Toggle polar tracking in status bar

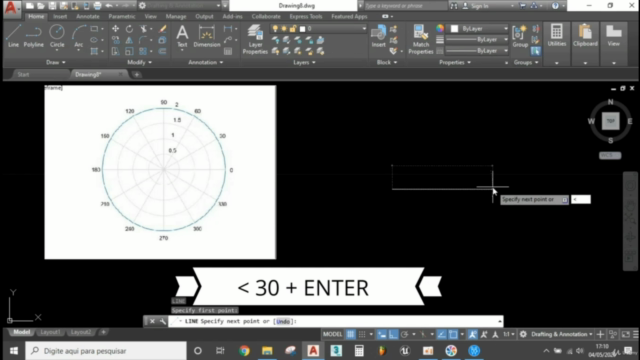pos(404,334)
